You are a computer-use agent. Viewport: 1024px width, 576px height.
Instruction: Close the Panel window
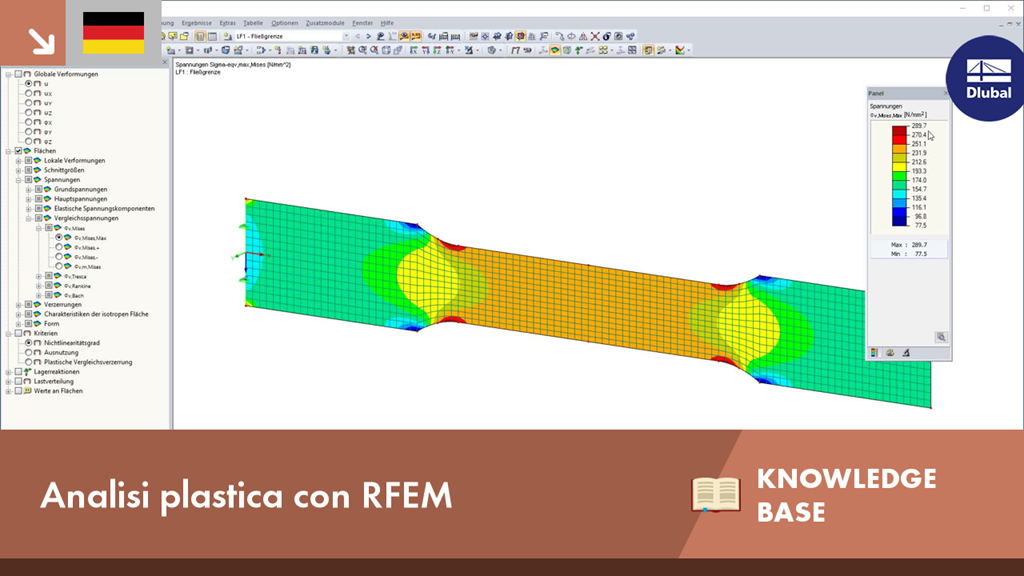944,93
